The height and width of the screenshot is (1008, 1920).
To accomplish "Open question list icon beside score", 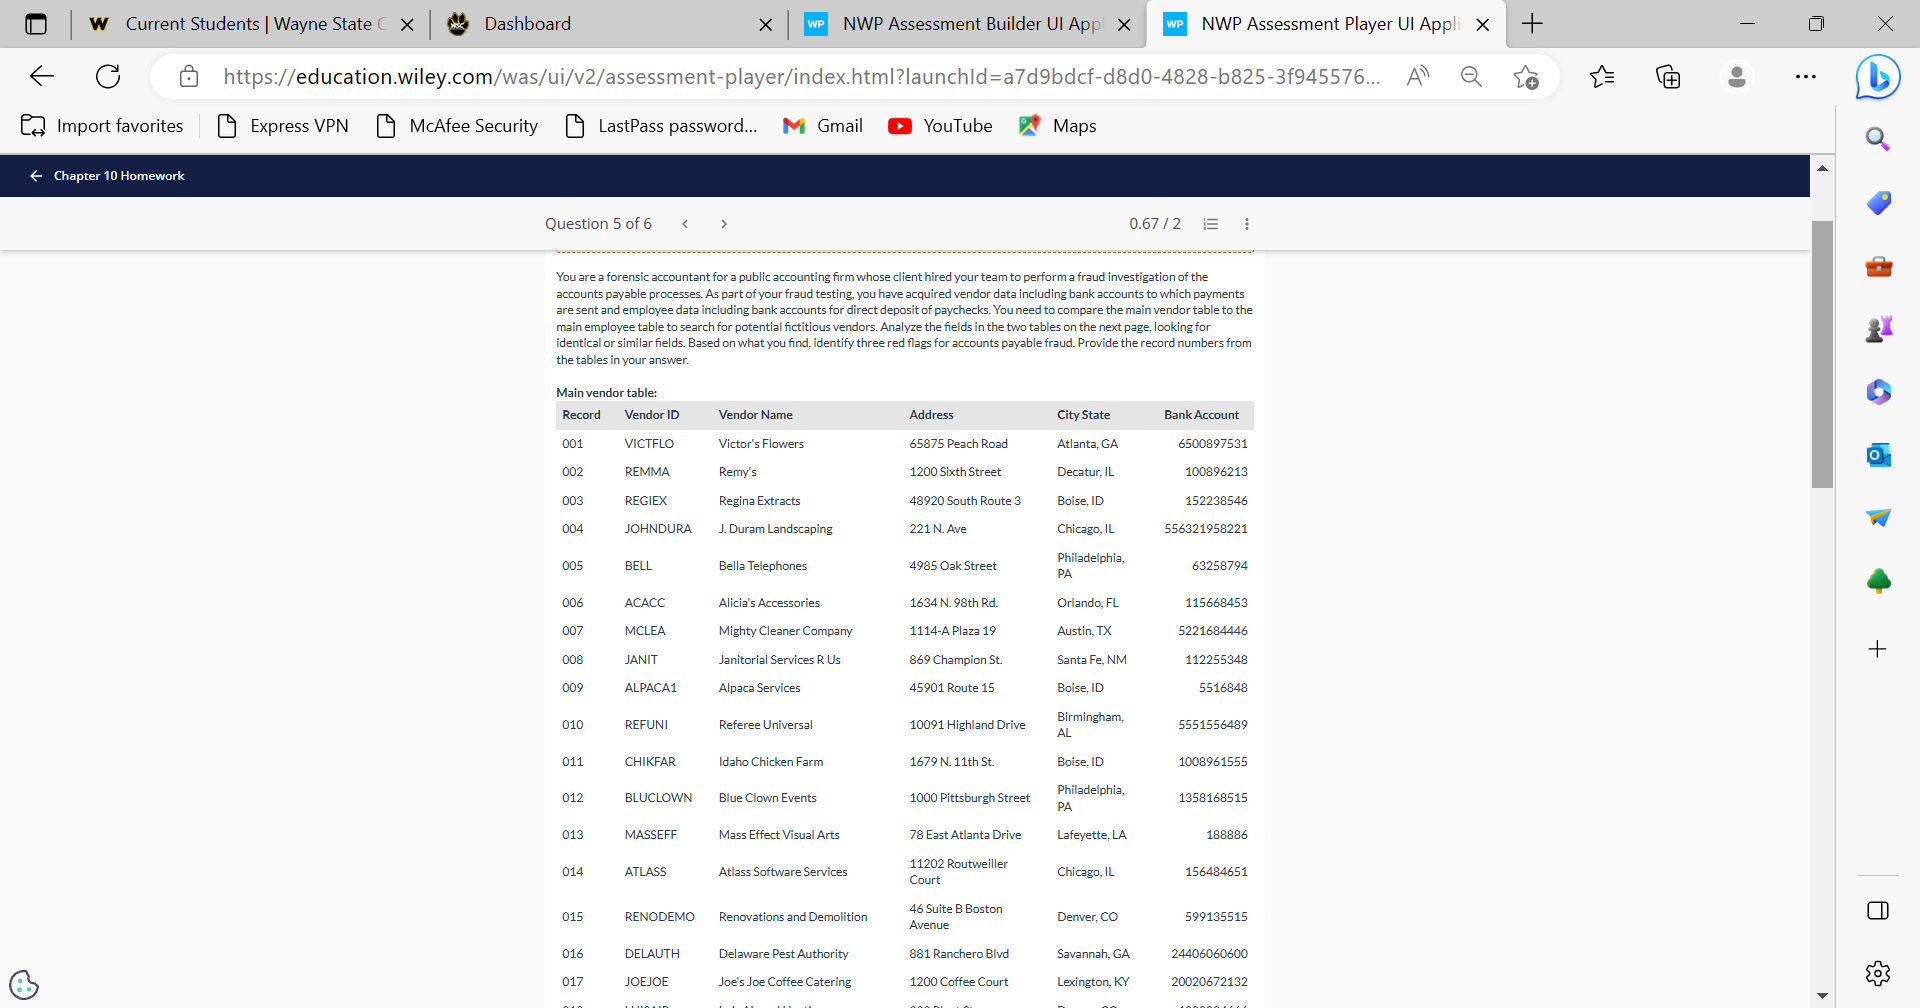I will [x=1210, y=224].
